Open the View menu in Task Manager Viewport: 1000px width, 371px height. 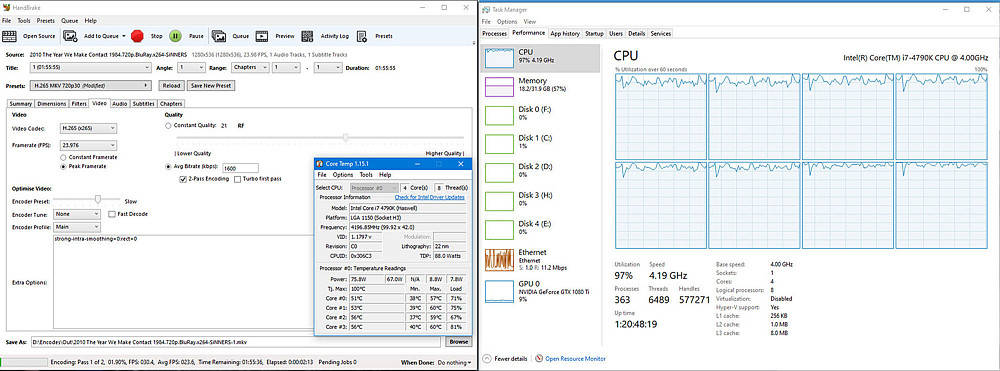(529, 22)
